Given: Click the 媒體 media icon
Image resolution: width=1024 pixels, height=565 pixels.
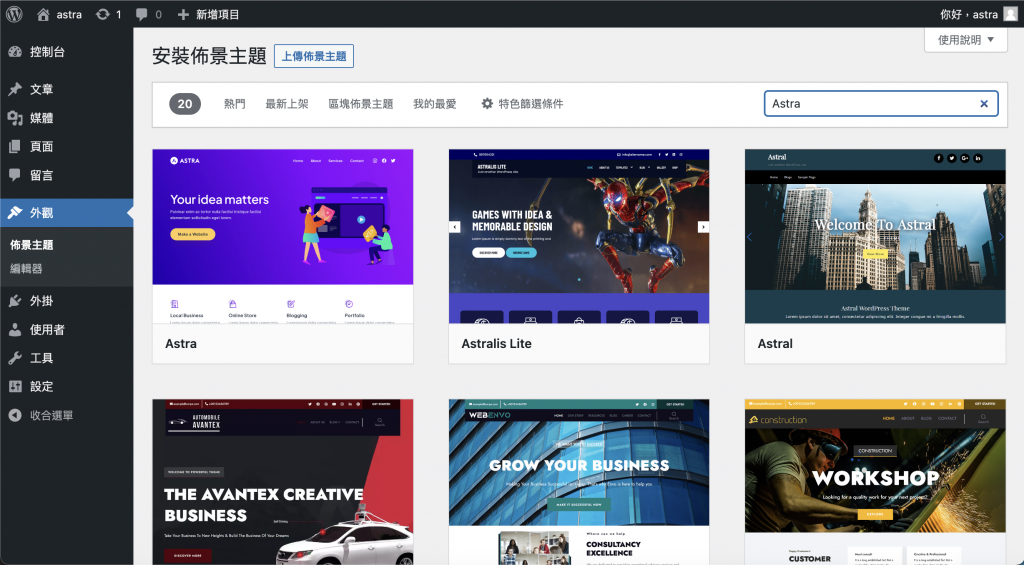Looking at the screenshot, I should point(15,118).
